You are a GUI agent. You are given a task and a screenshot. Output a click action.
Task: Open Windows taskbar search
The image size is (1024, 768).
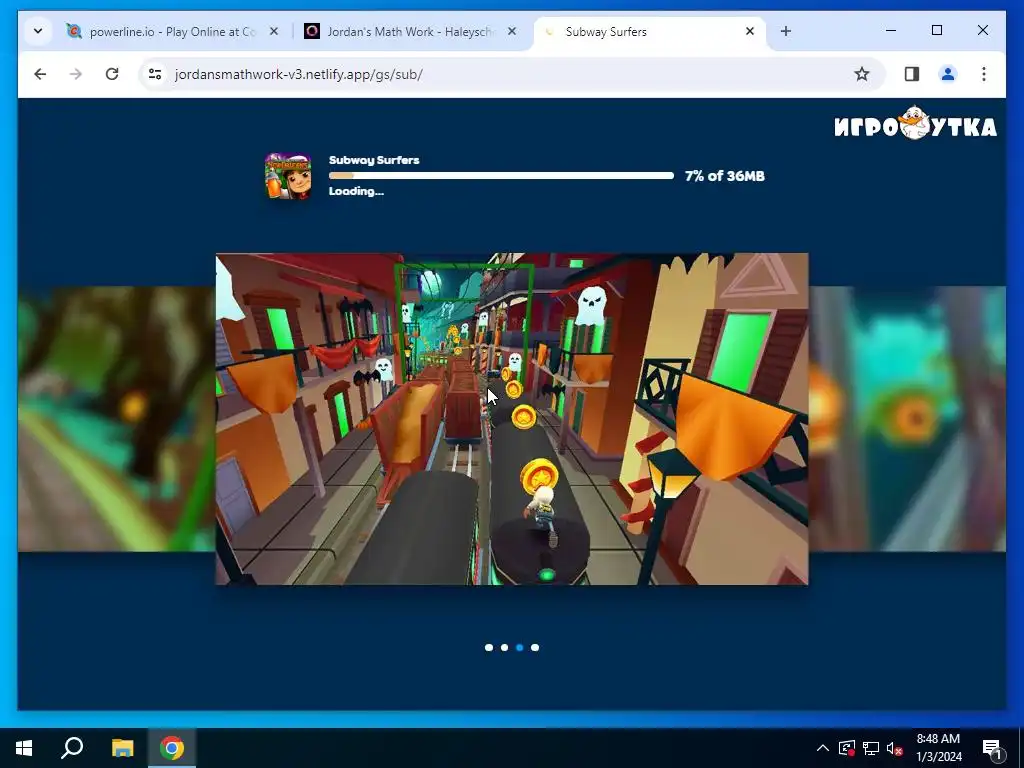72,748
